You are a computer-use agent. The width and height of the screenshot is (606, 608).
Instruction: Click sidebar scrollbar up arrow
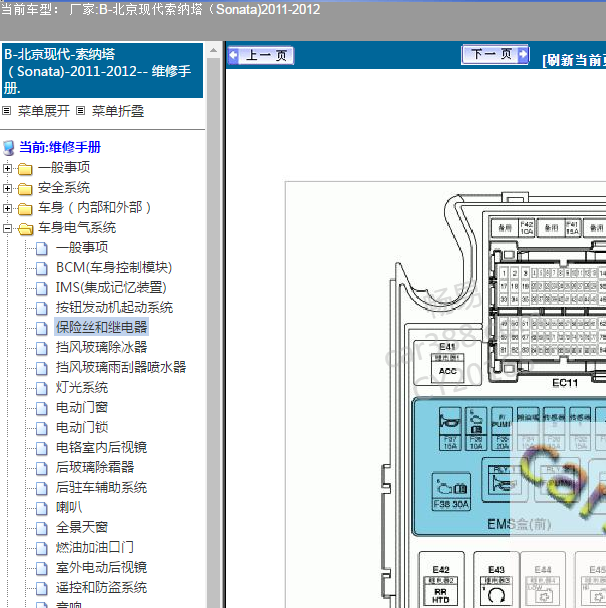[213, 50]
